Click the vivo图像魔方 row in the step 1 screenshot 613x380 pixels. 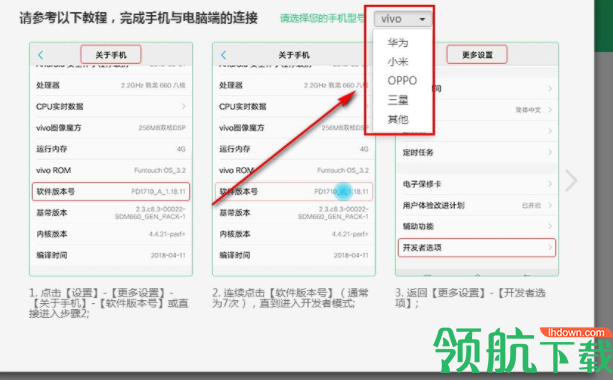tap(111, 128)
